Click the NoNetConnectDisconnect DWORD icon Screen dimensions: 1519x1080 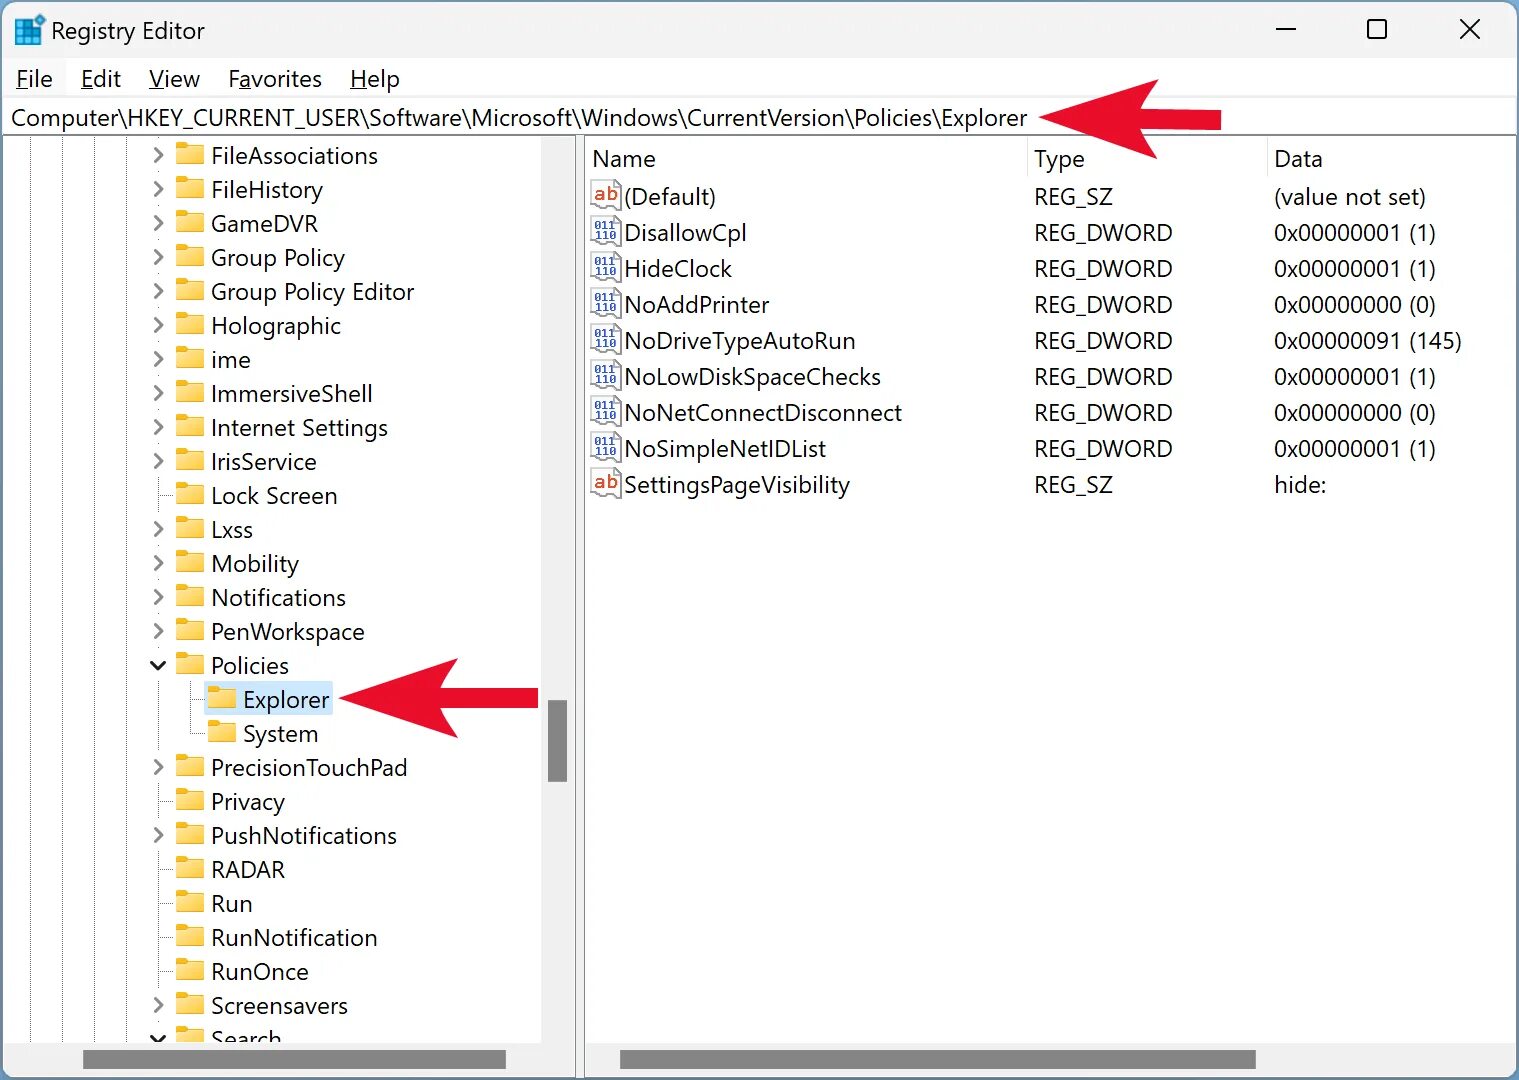pos(605,412)
